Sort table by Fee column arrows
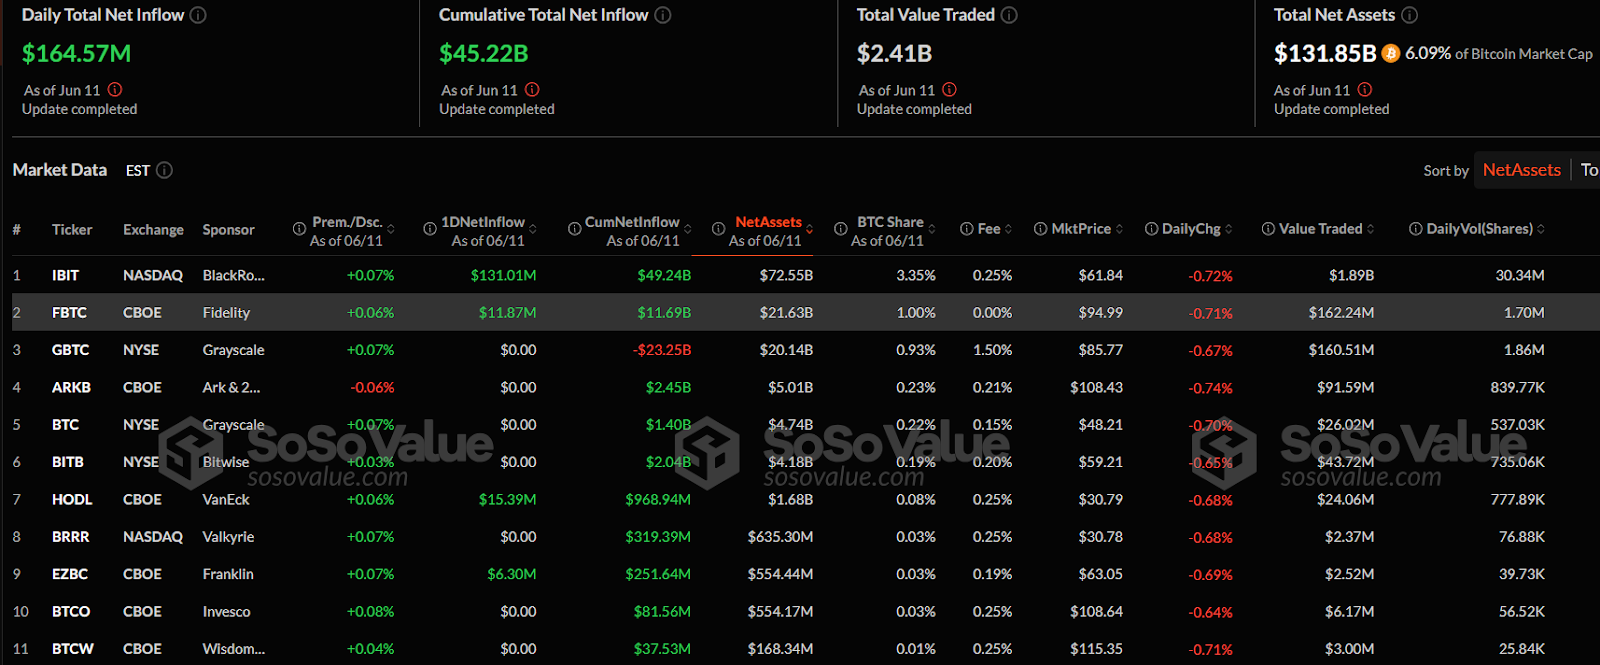The width and height of the screenshot is (1600, 665). [x=1008, y=229]
